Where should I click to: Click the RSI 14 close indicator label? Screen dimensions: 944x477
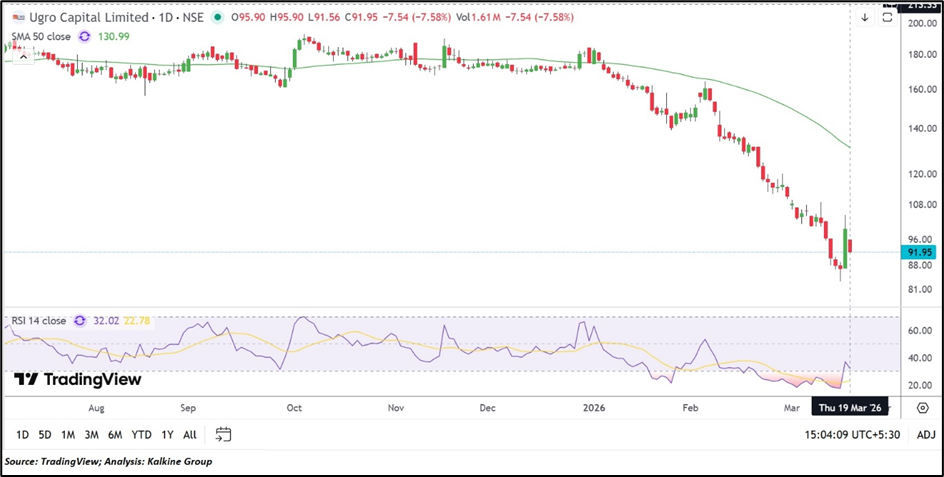click(39, 321)
